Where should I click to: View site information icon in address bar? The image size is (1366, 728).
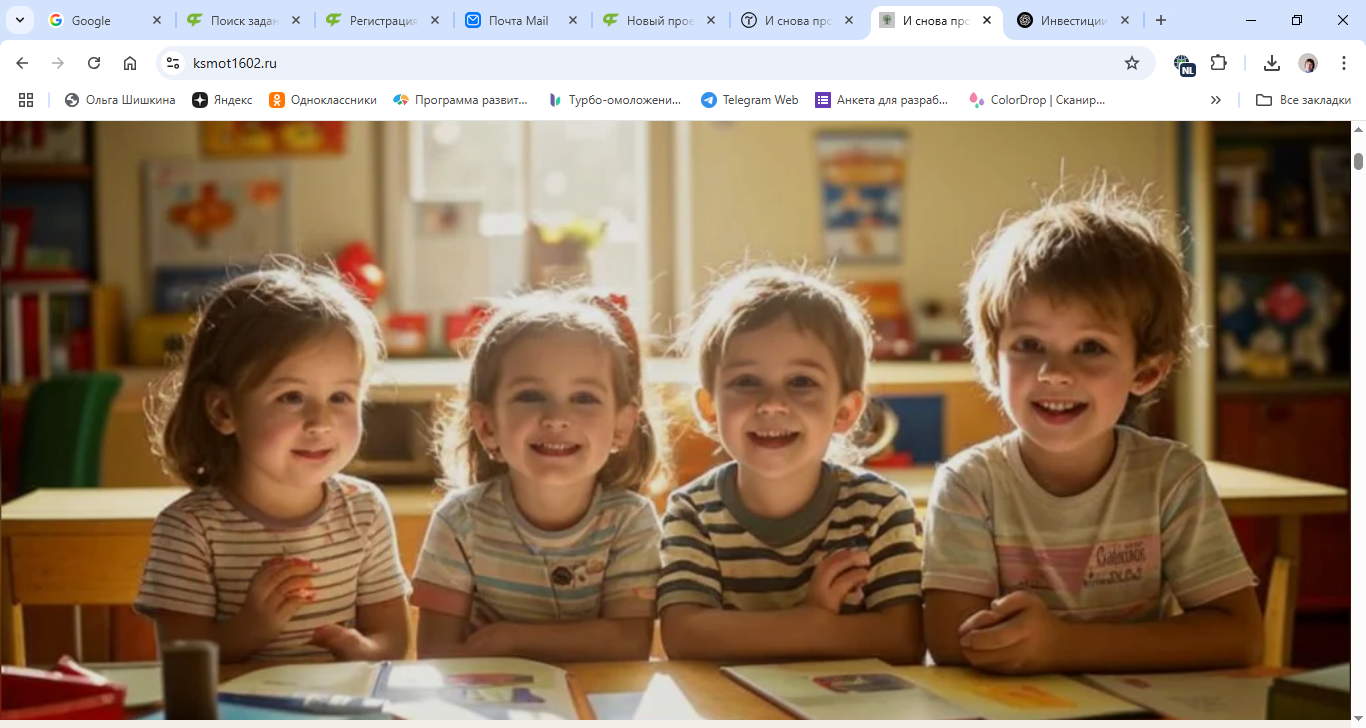tap(173, 63)
